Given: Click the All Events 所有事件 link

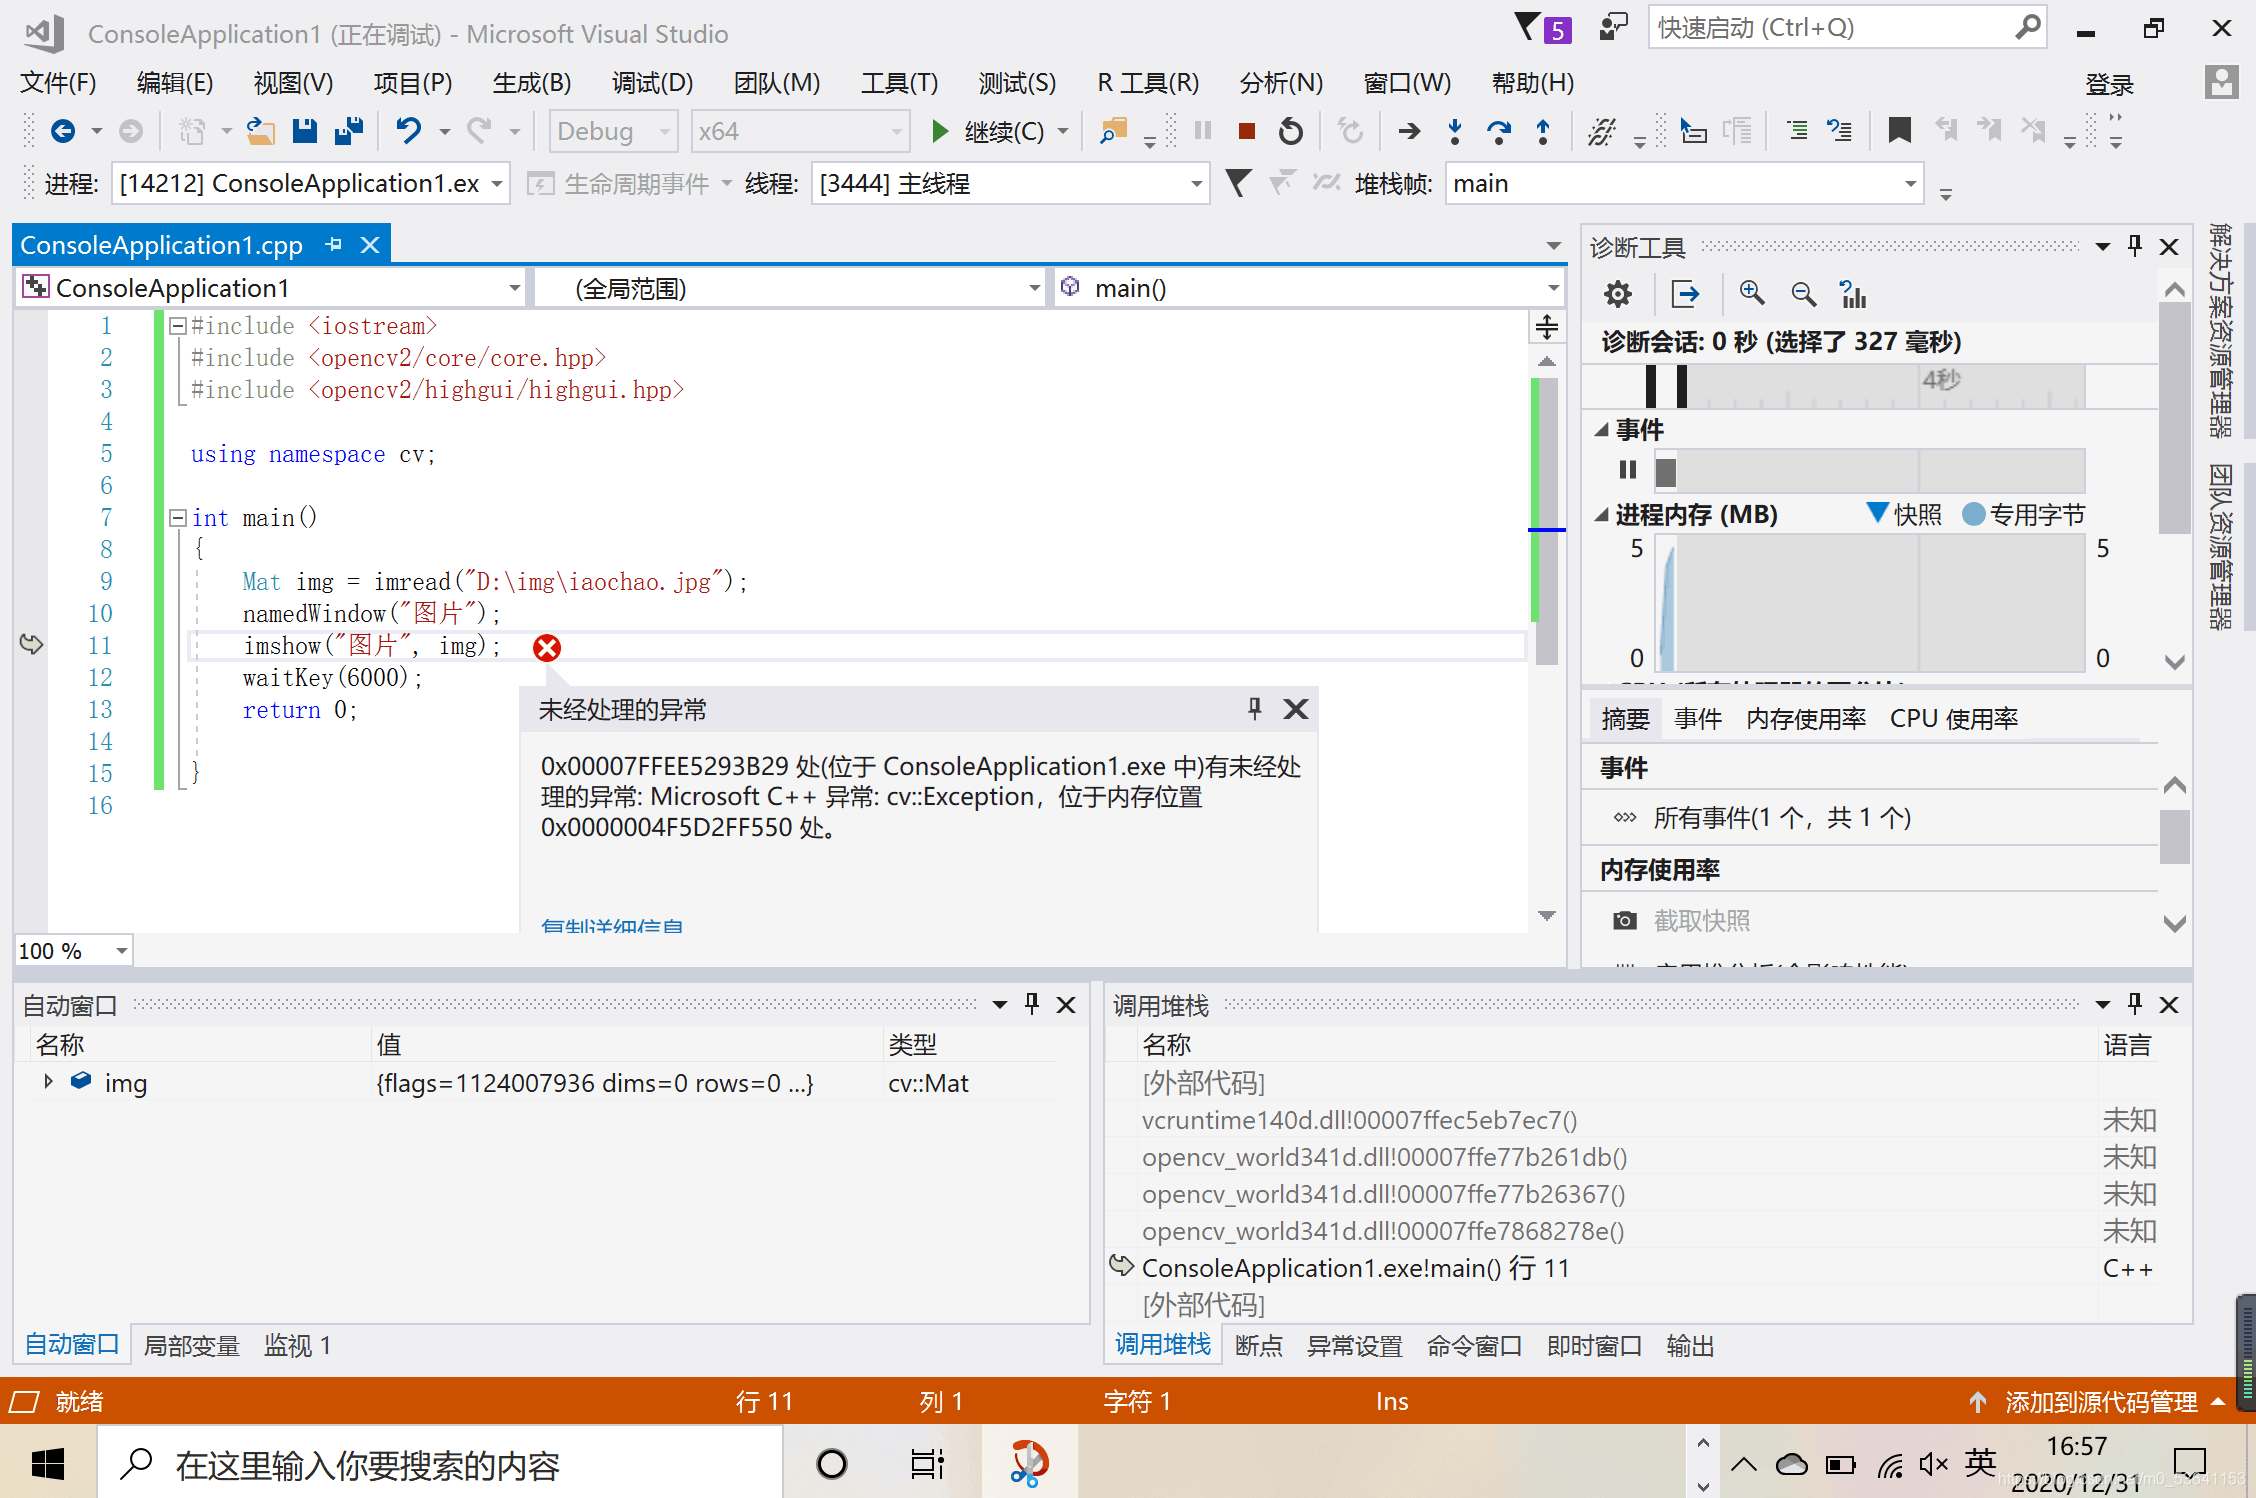Looking at the screenshot, I should click(1782, 818).
